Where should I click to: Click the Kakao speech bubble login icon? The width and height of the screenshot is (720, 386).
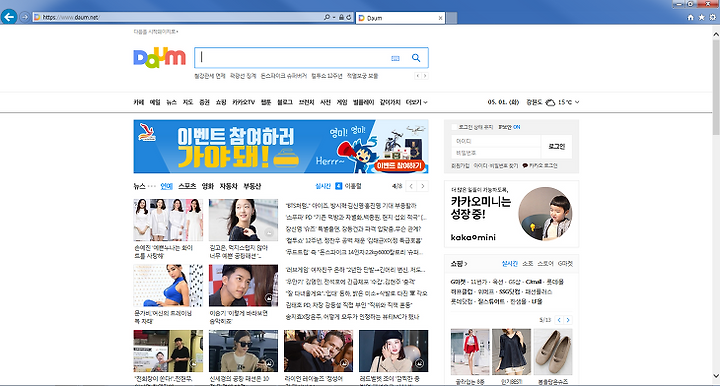[x=525, y=166]
